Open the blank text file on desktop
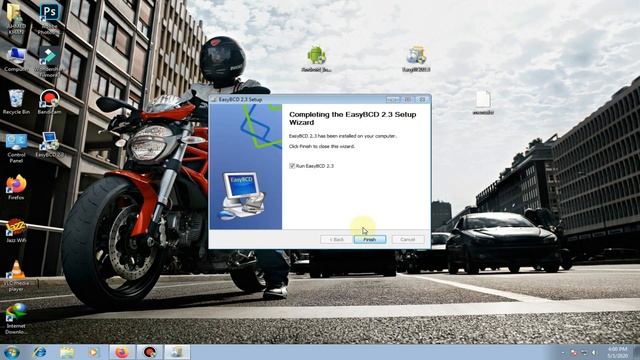The width and height of the screenshot is (640, 360). coord(483,103)
